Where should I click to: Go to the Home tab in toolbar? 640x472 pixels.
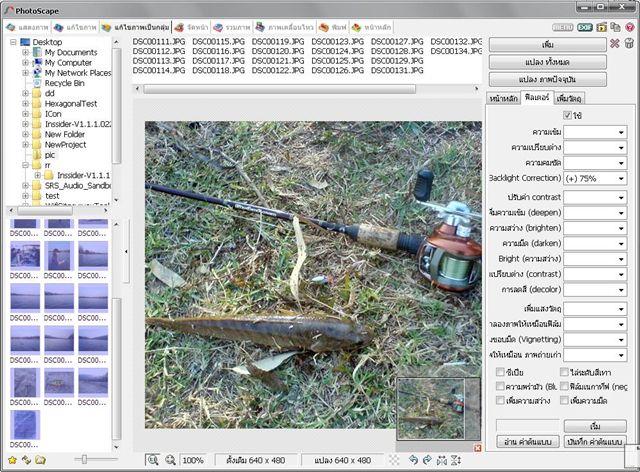point(371,27)
